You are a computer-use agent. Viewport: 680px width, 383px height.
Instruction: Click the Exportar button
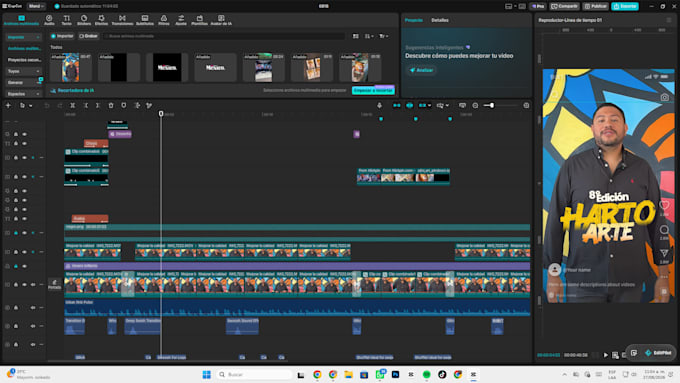(625, 6)
